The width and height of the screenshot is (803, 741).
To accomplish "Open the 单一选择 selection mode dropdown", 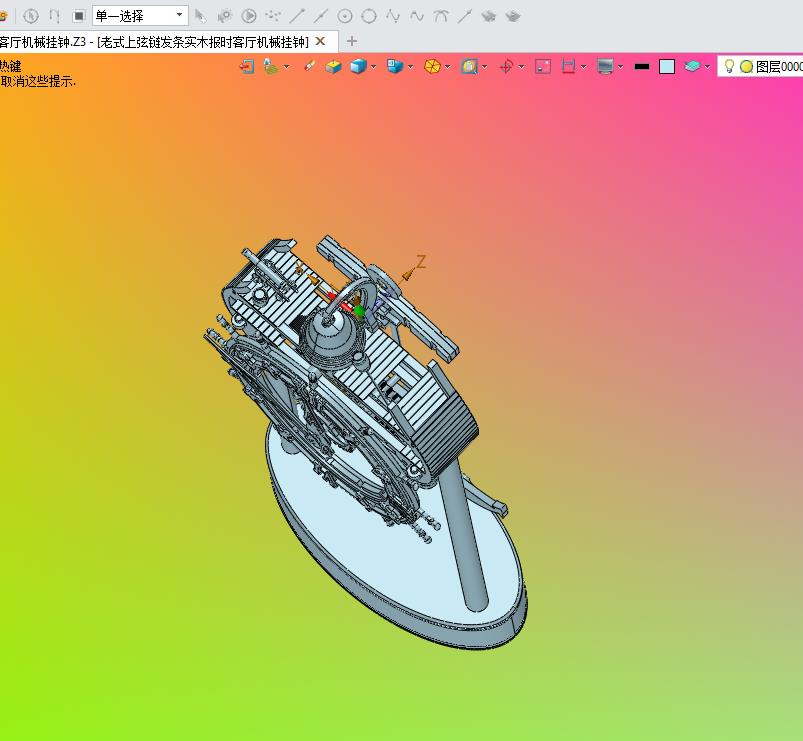I will 140,16.
